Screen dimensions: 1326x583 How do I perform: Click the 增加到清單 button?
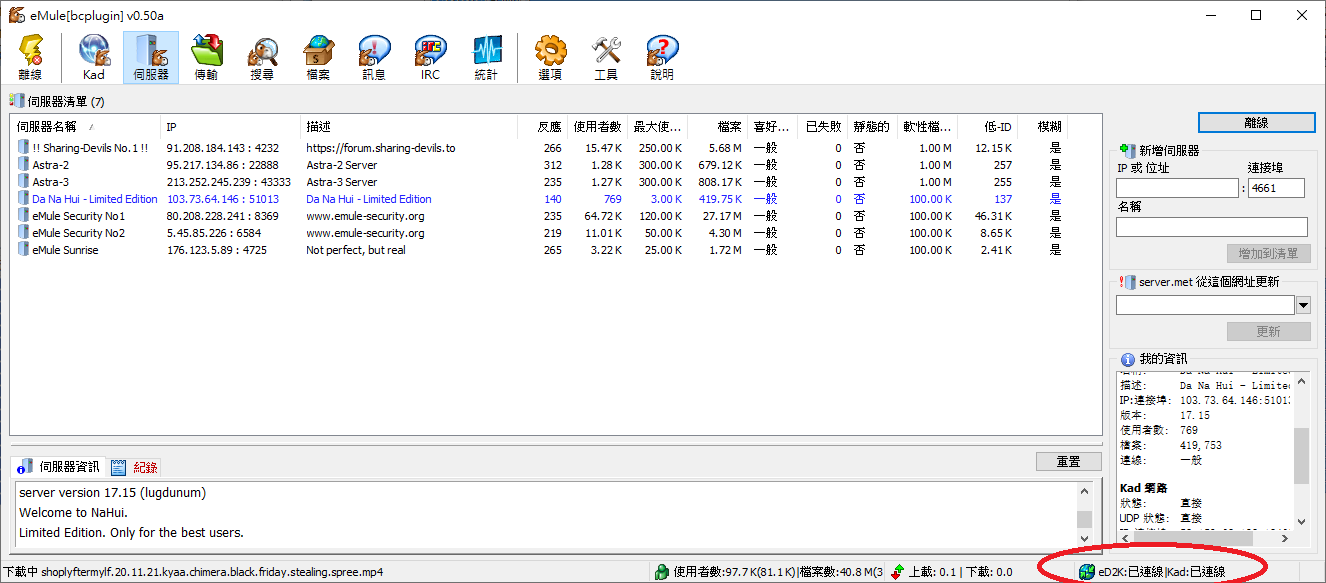click(x=1268, y=254)
